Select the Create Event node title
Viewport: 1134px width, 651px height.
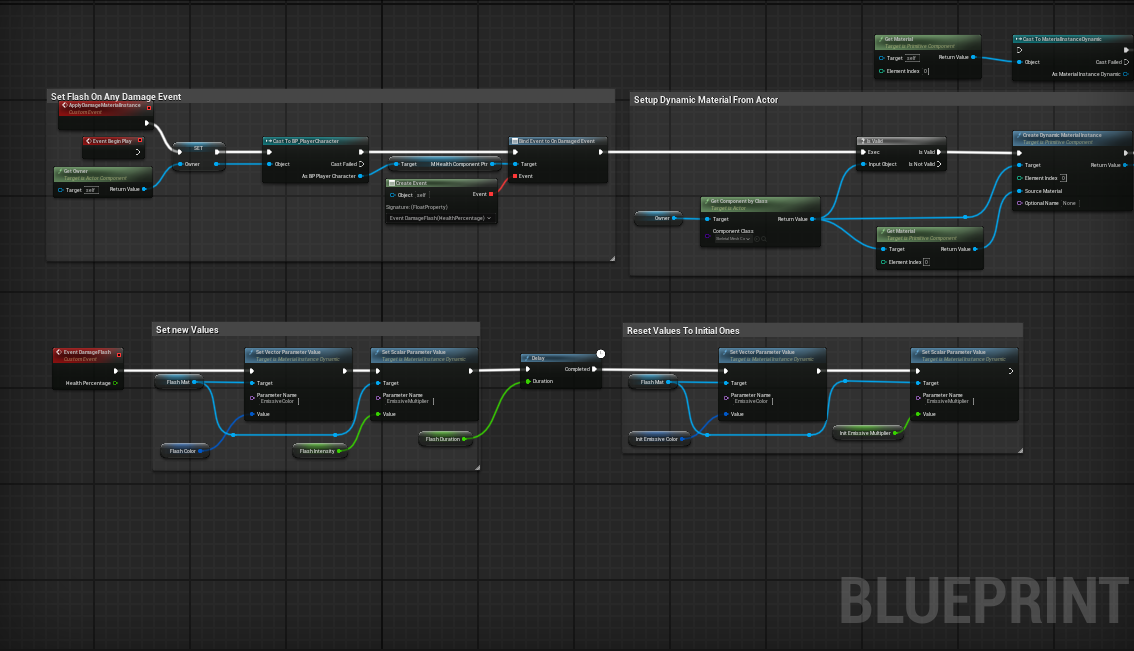tap(412, 183)
